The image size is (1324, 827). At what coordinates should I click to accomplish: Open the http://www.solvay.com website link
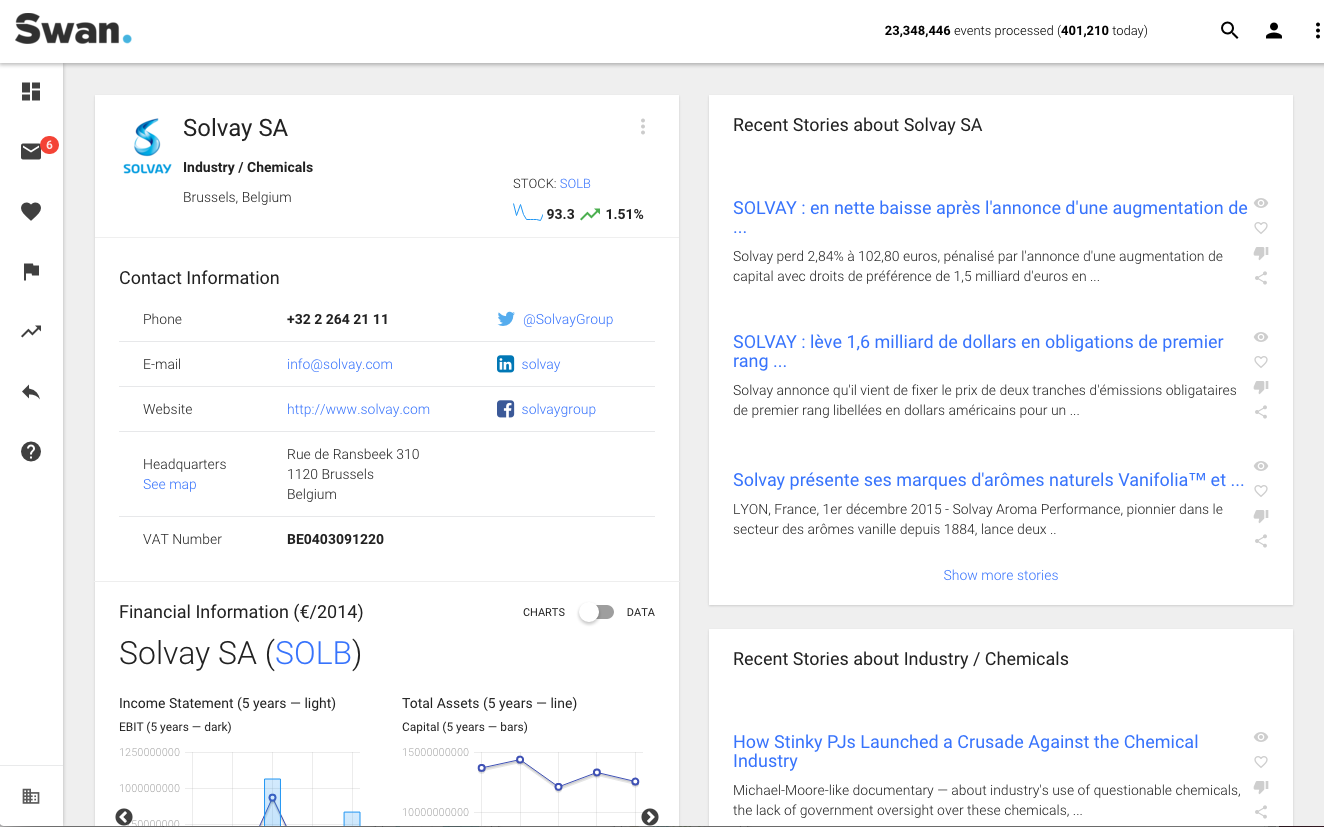[x=358, y=409]
